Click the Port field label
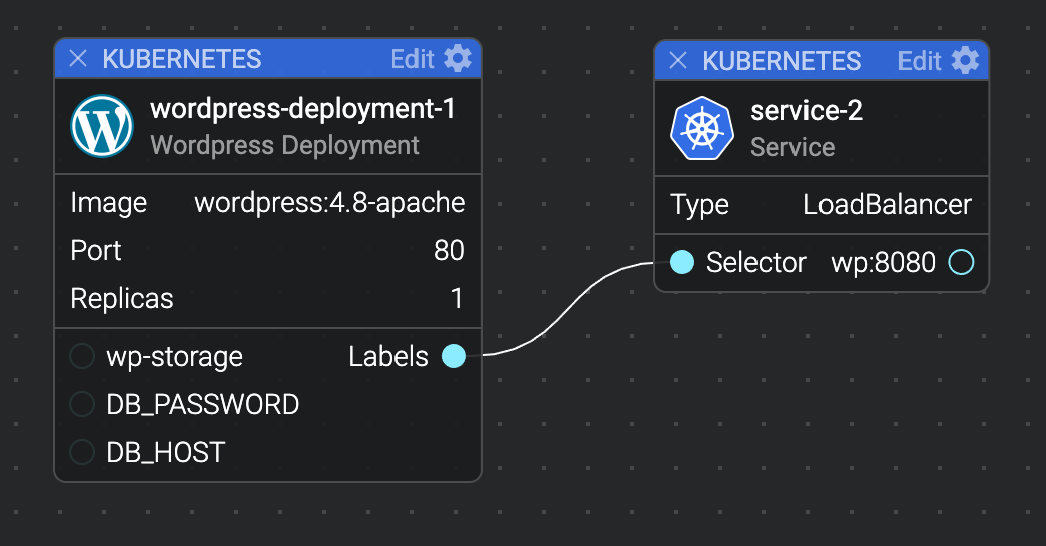This screenshot has height=546, width=1046. tap(95, 250)
